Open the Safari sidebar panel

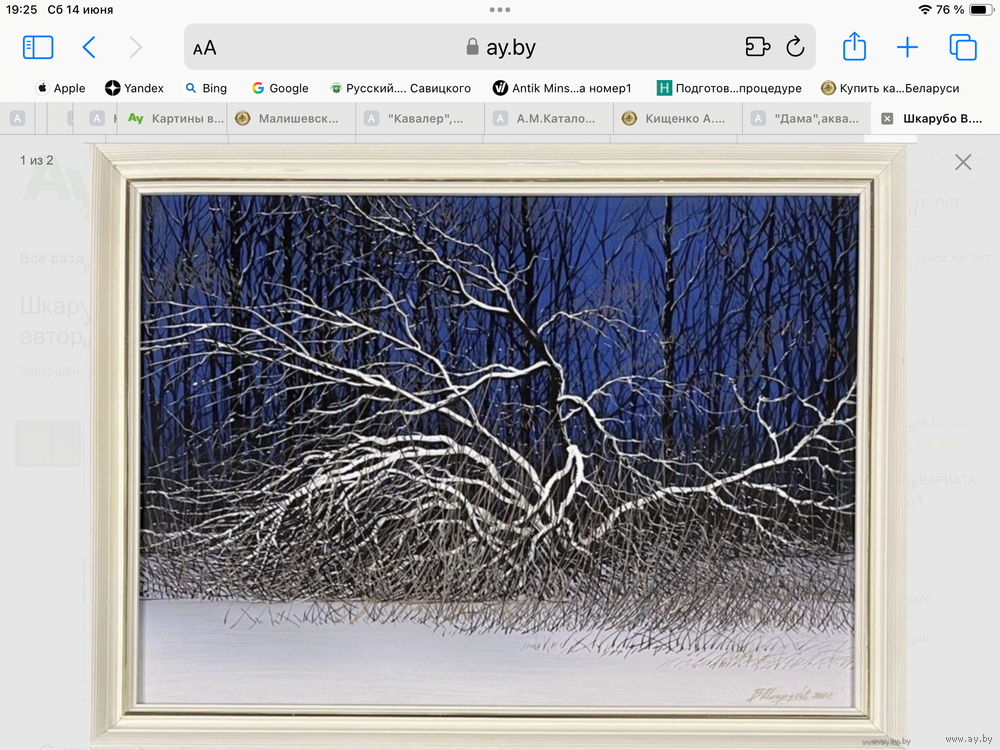pos(38,47)
